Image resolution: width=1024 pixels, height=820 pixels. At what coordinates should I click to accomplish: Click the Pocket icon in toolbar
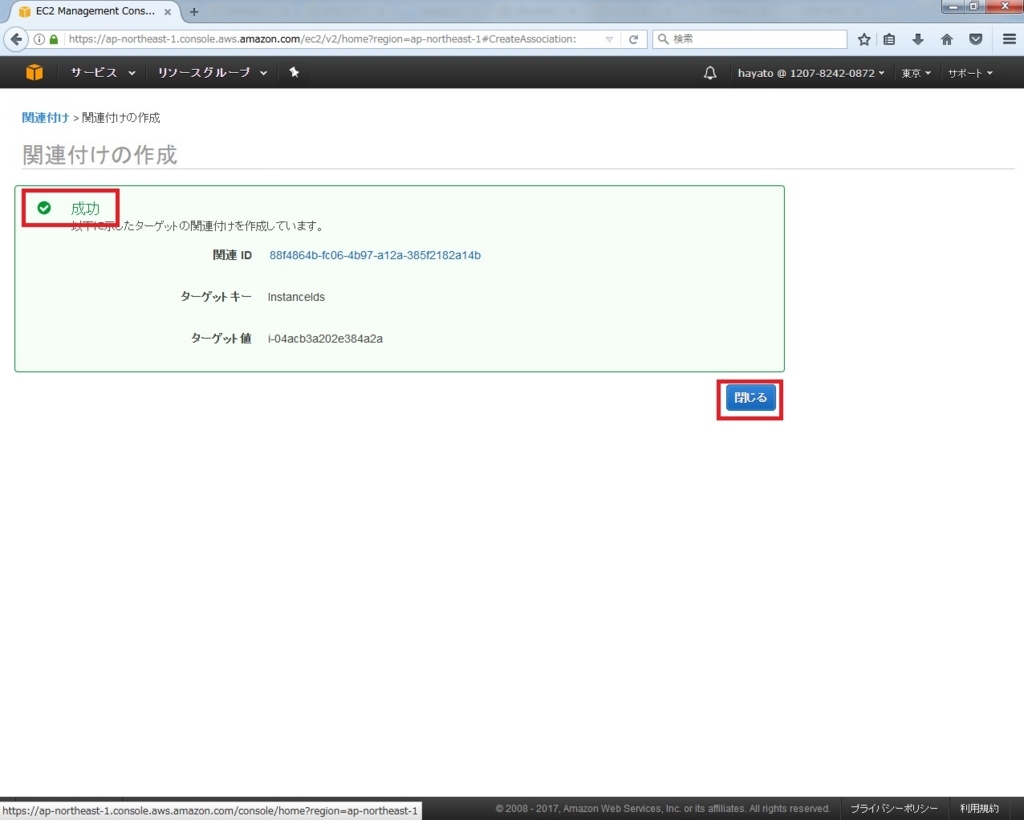975,39
